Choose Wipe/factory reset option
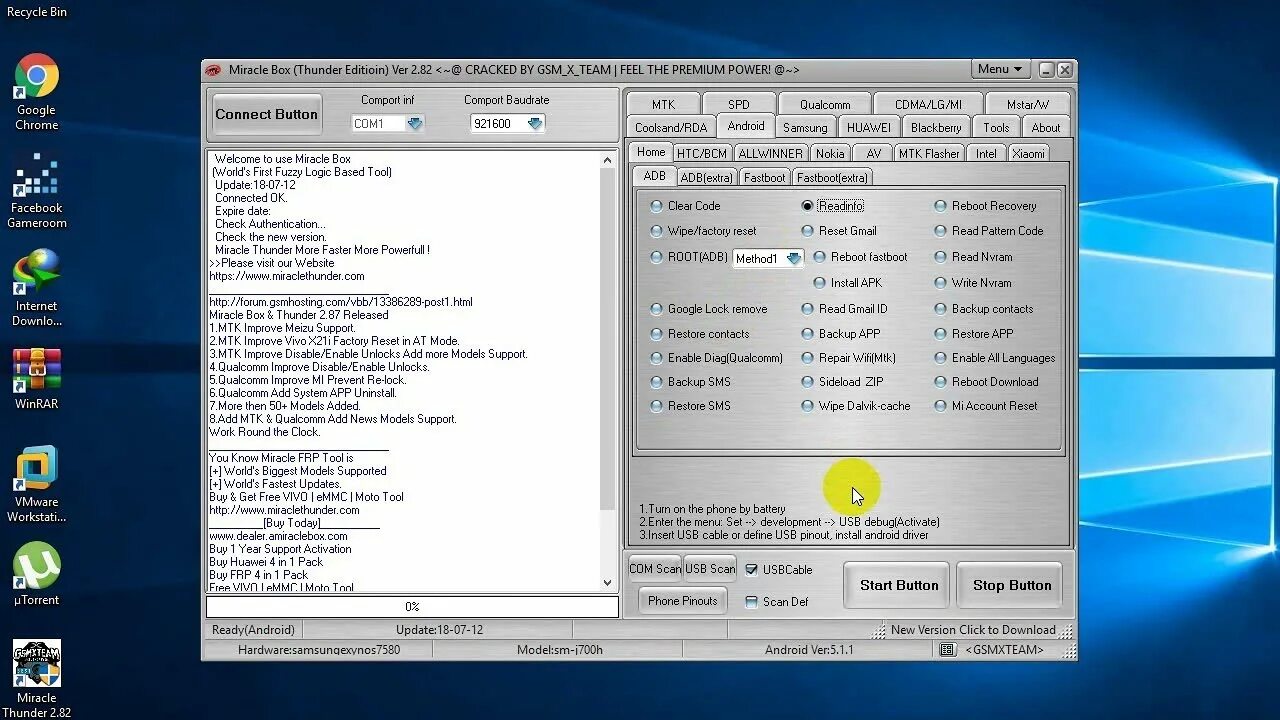 (x=703, y=231)
